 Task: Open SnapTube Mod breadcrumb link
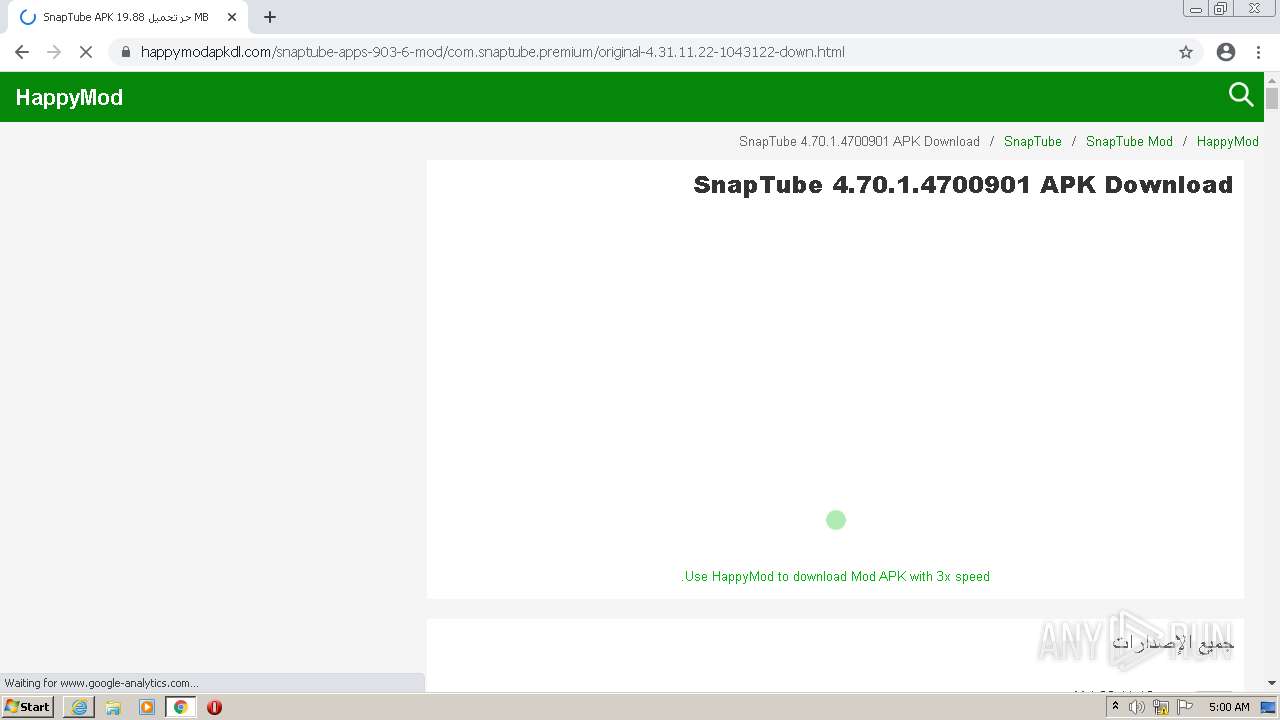click(1129, 141)
